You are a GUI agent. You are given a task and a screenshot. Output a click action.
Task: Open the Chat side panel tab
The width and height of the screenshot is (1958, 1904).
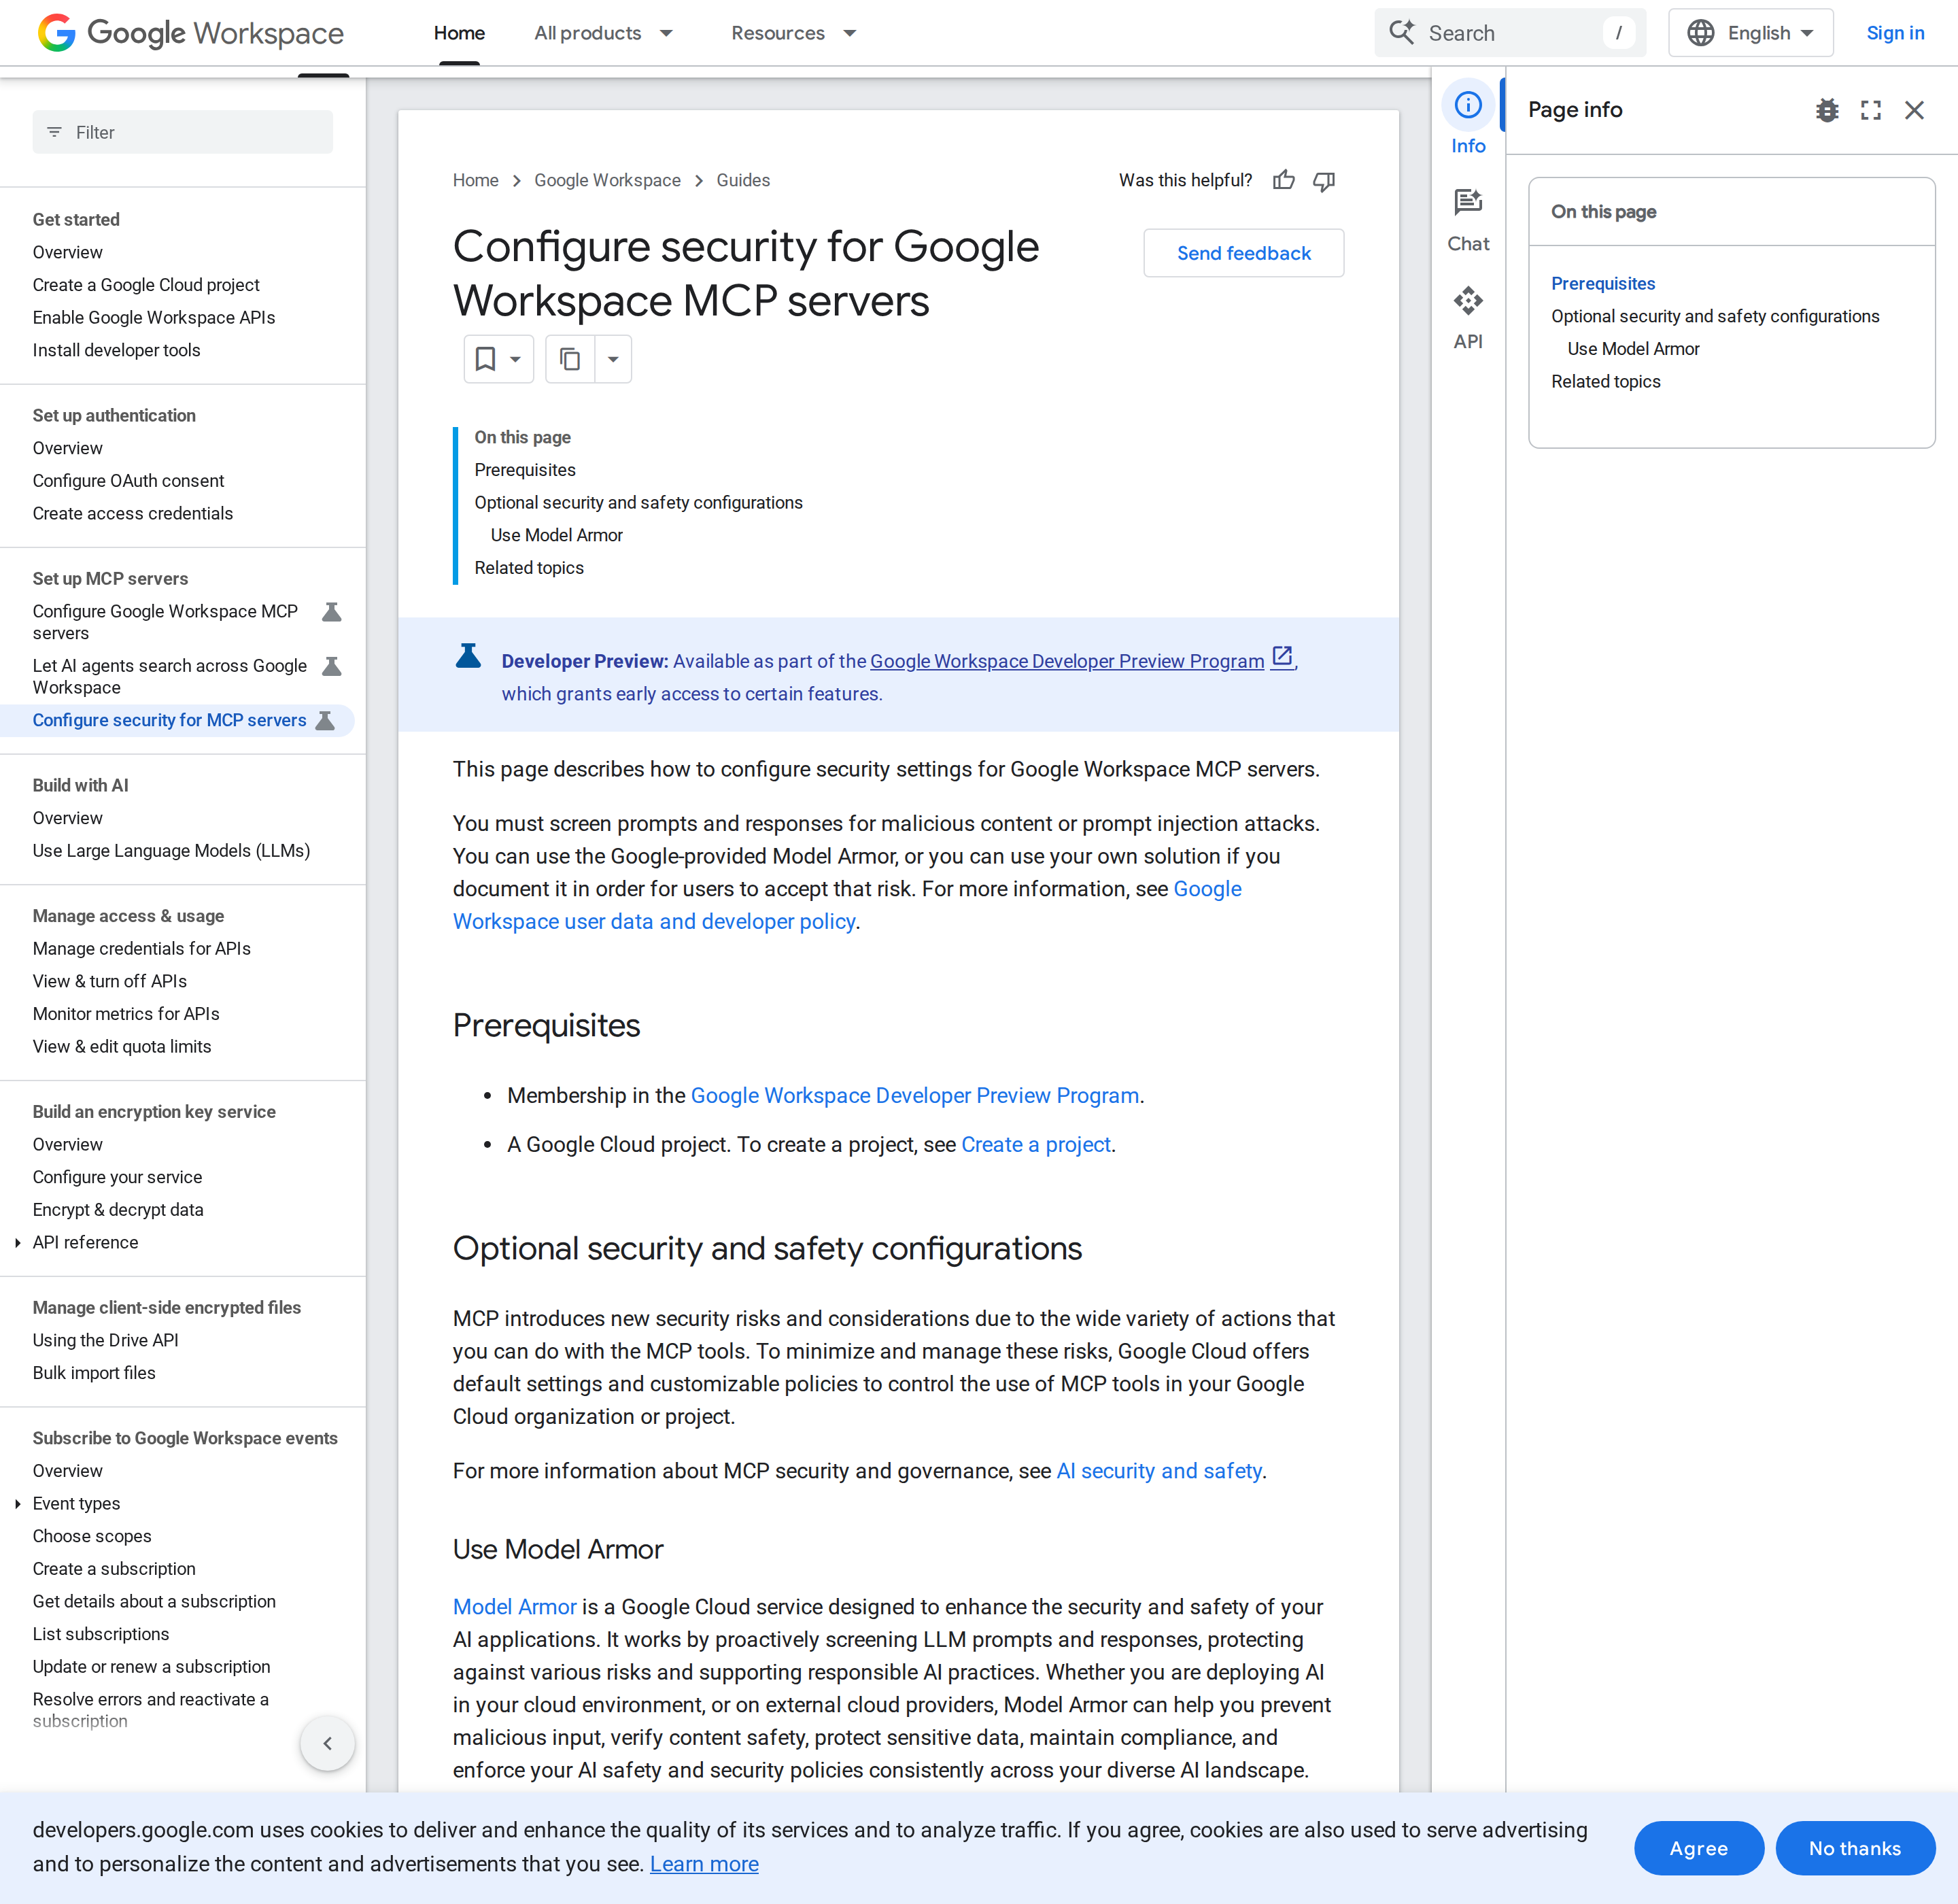(x=1468, y=220)
